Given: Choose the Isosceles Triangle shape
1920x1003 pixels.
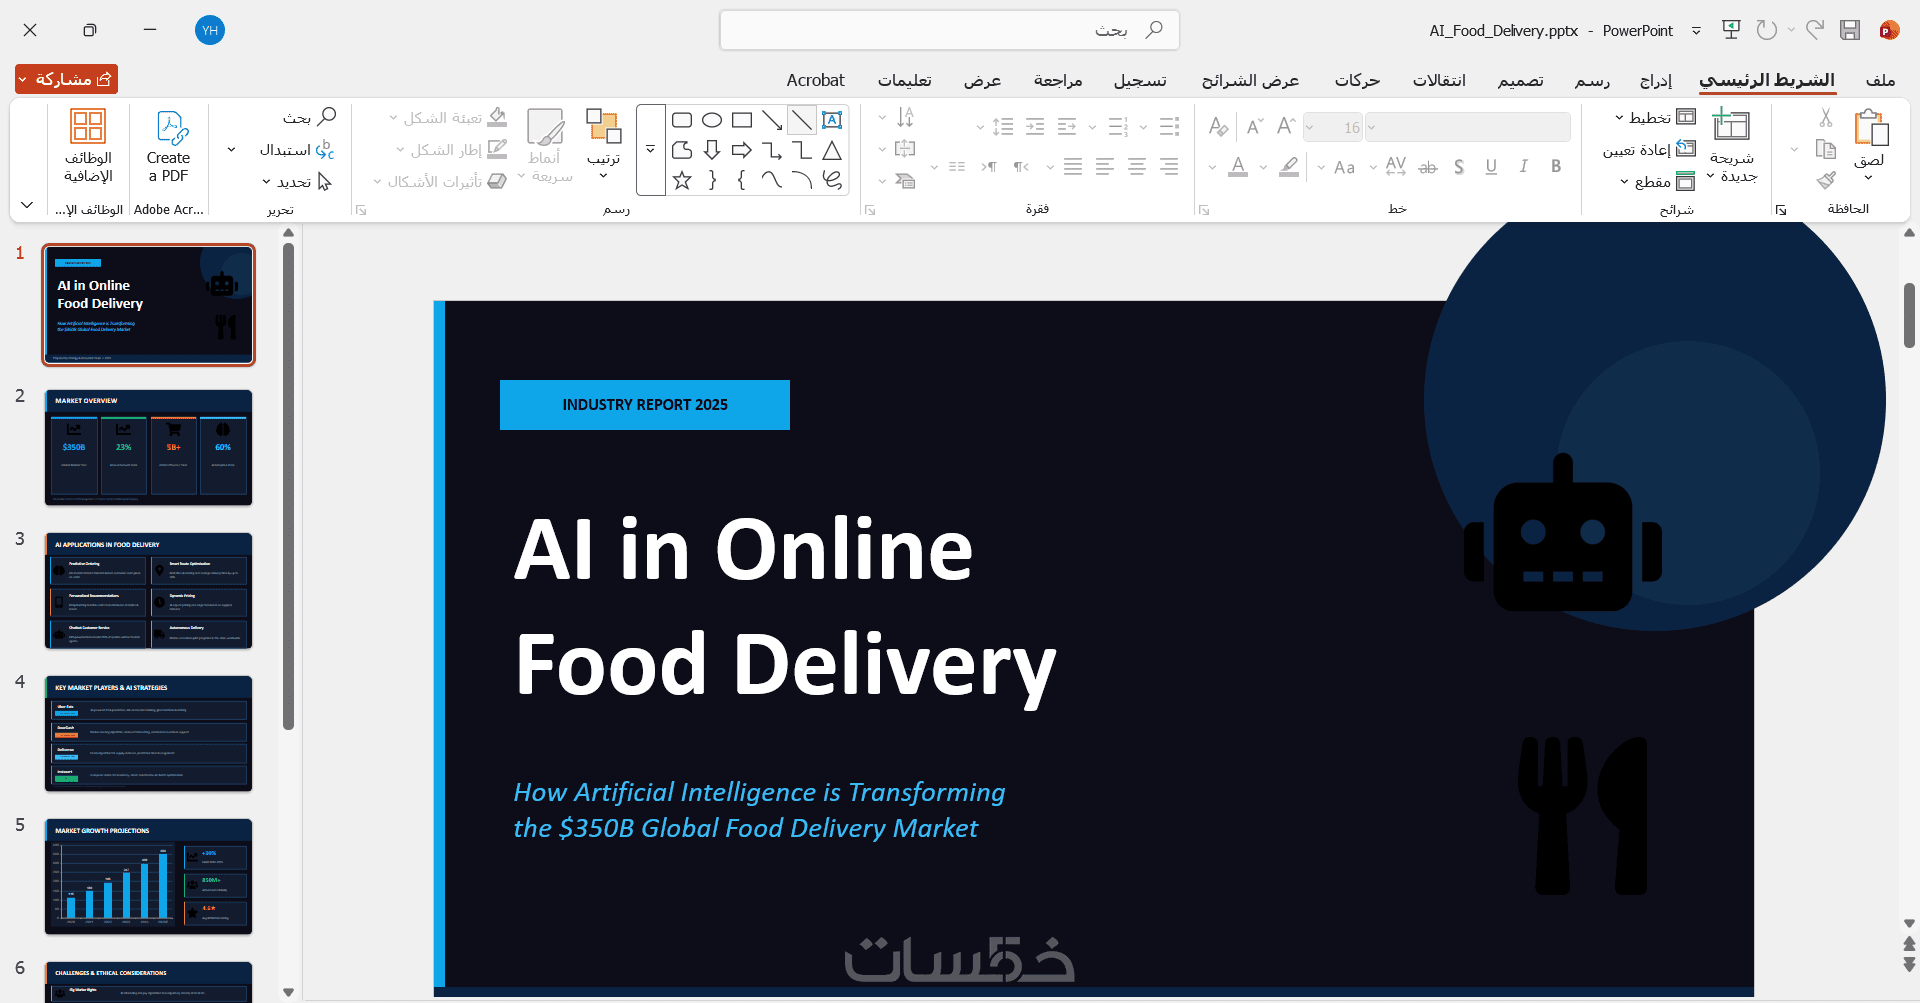Looking at the screenshot, I should coord(832,150).
